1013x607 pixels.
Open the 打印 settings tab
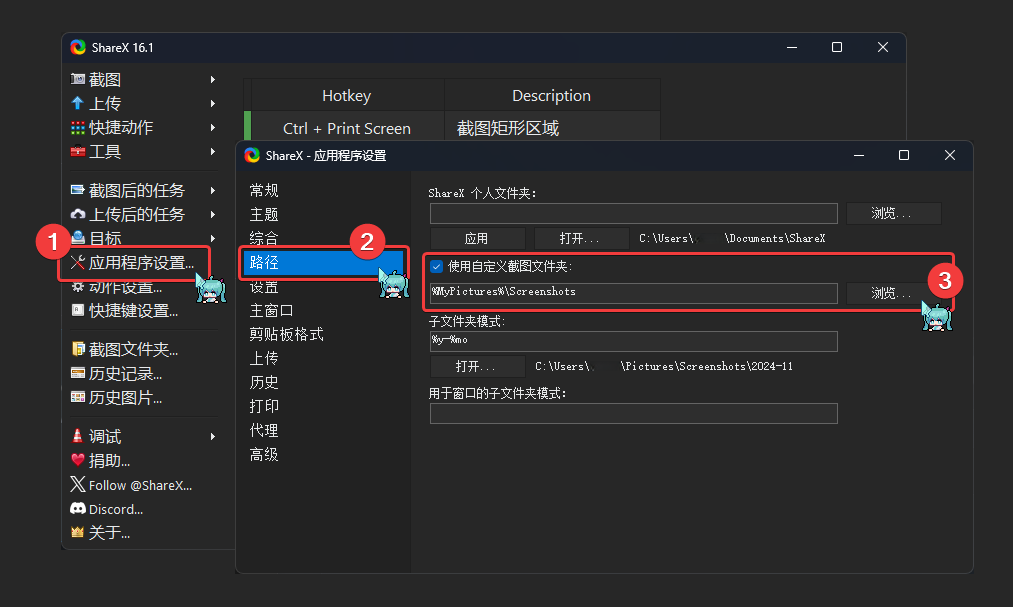(264, 406)
